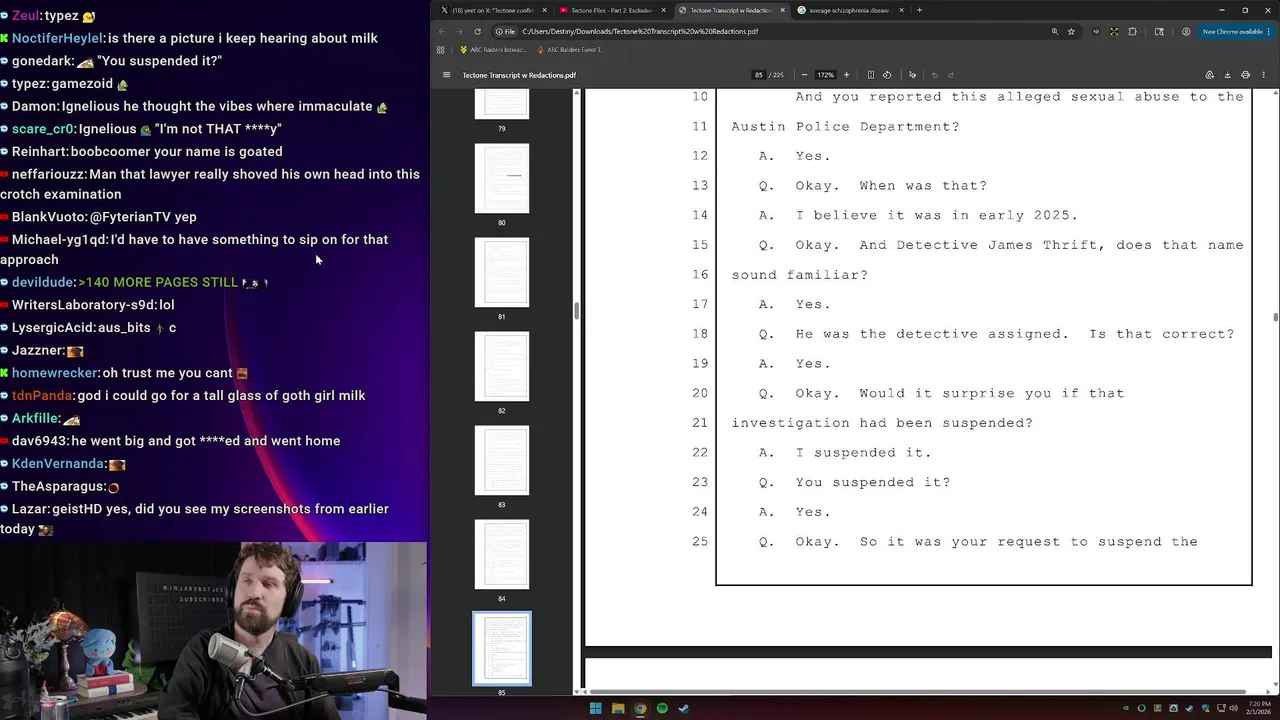Open the zoom magnifier in address bar
Screen dimensions: 1280x720
tap(1054, 32)
